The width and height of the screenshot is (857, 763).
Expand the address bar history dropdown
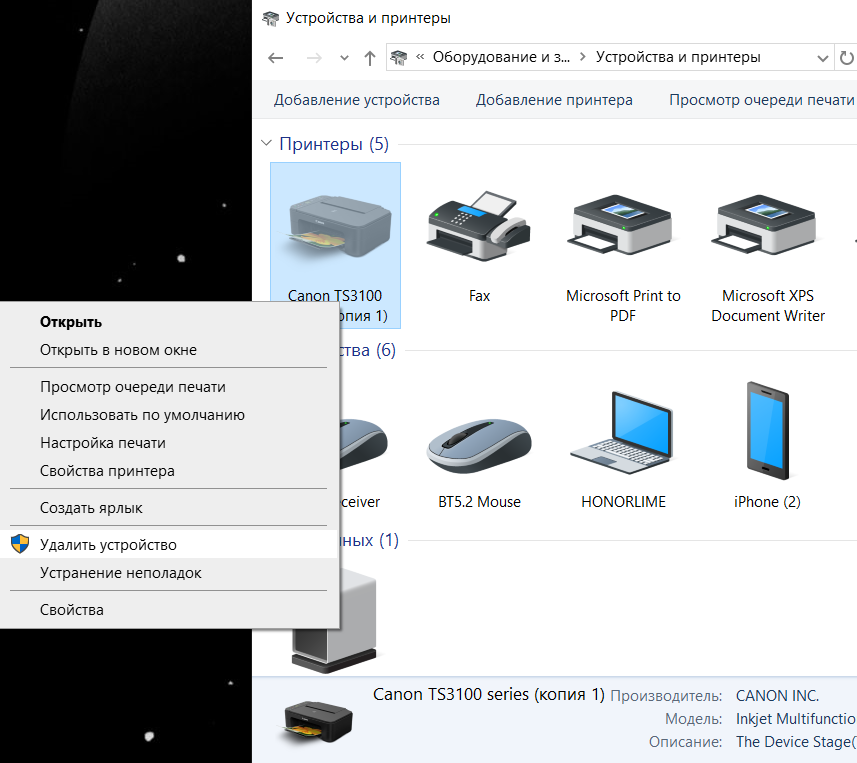[x=822, y=58]
